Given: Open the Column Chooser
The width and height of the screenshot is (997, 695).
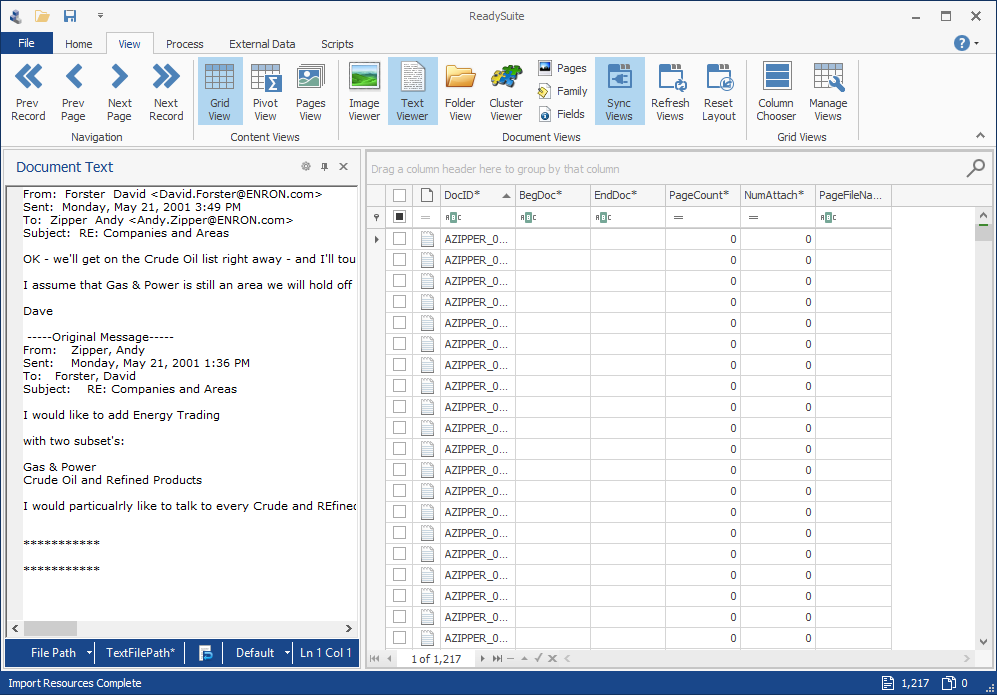Looking at the screenshot, I should click(776, 92).
